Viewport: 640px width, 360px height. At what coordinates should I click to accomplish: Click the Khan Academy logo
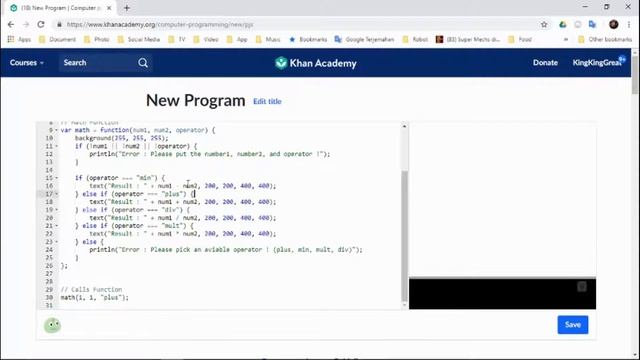(x=316, y=63)
